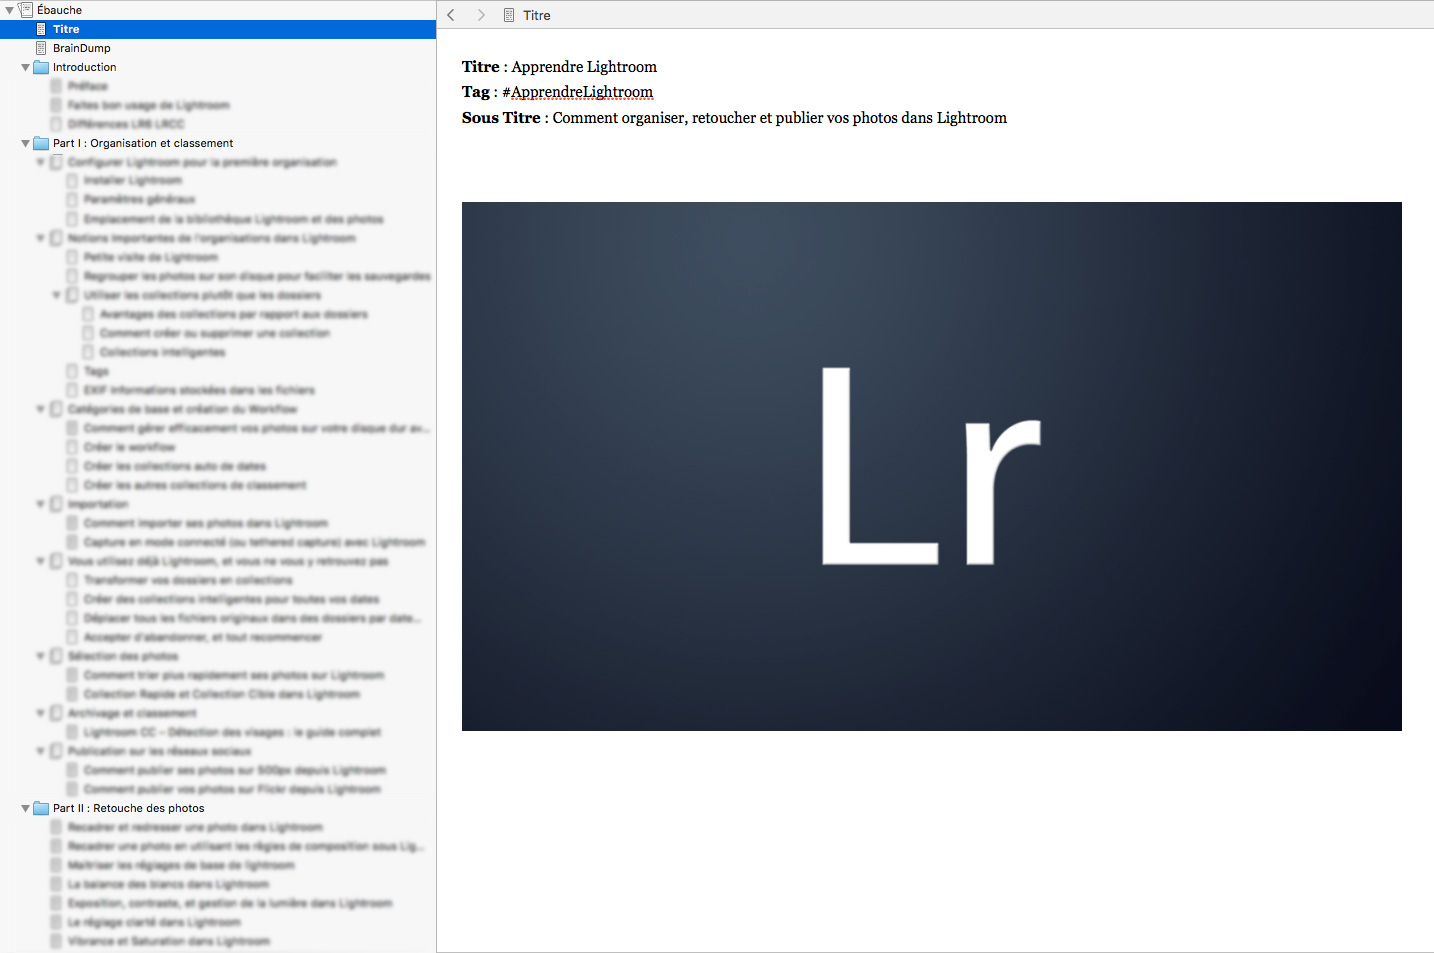
Task: Open the #ApprendreLightroom tag link
Action: (579, 91)
